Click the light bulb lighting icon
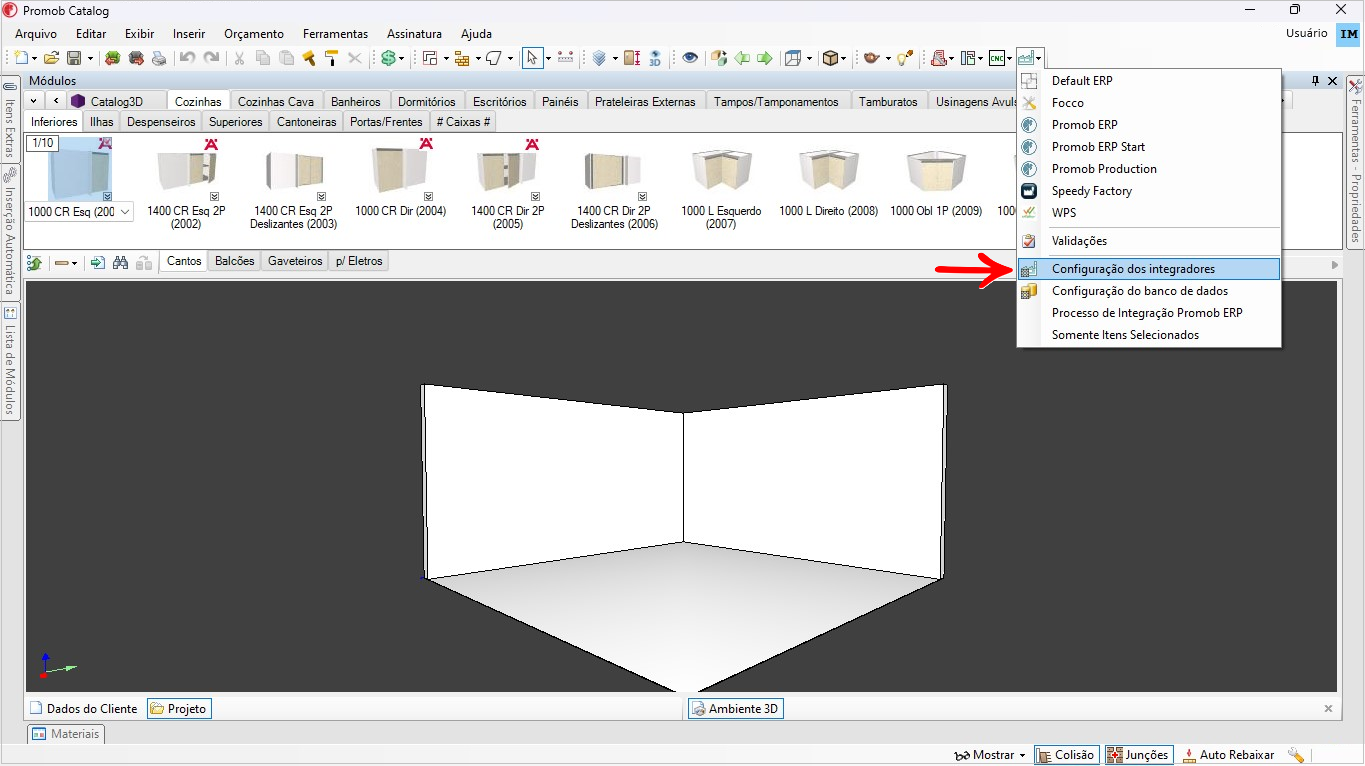 click(x=904, y=58)
